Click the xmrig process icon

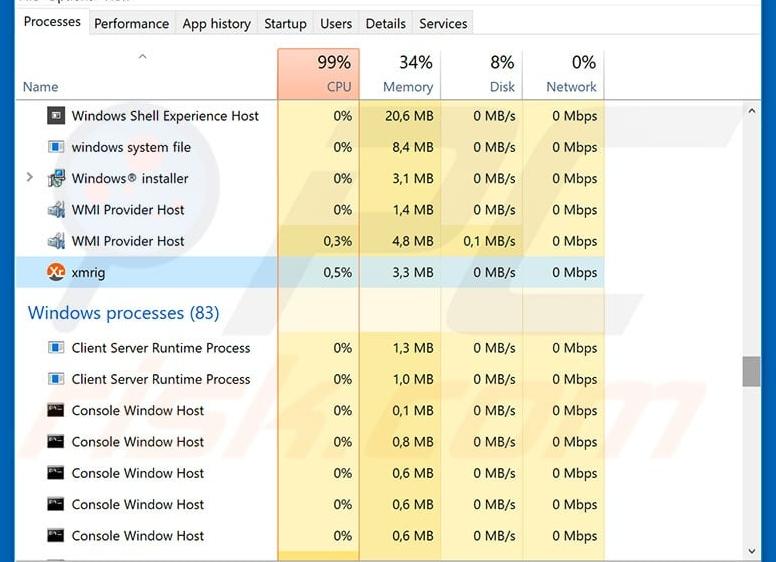tap(56, 272)
